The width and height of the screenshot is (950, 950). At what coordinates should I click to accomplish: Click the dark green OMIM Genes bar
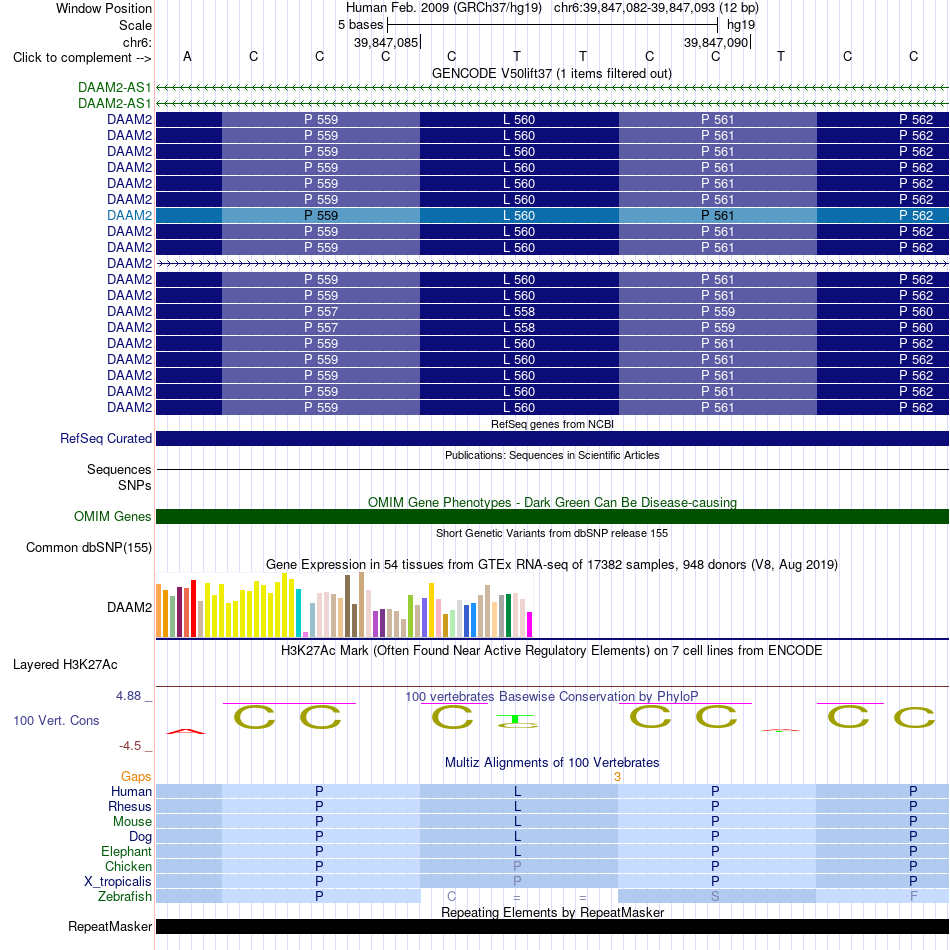pyautogui.click(x=552, y=516)
